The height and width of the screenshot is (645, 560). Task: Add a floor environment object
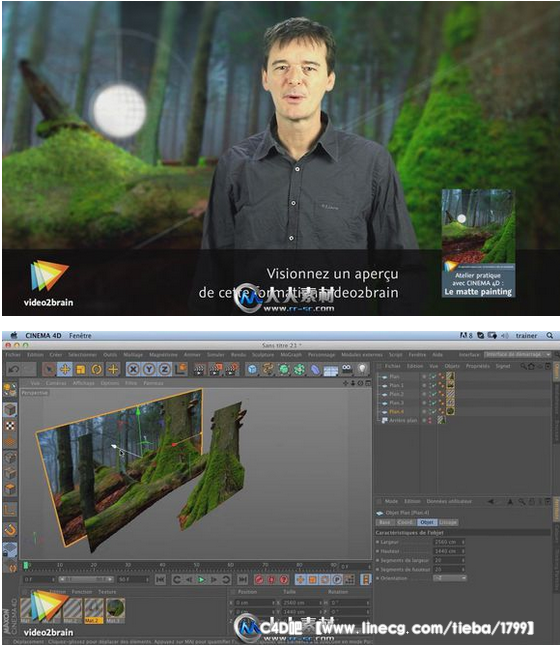(331, 370)
